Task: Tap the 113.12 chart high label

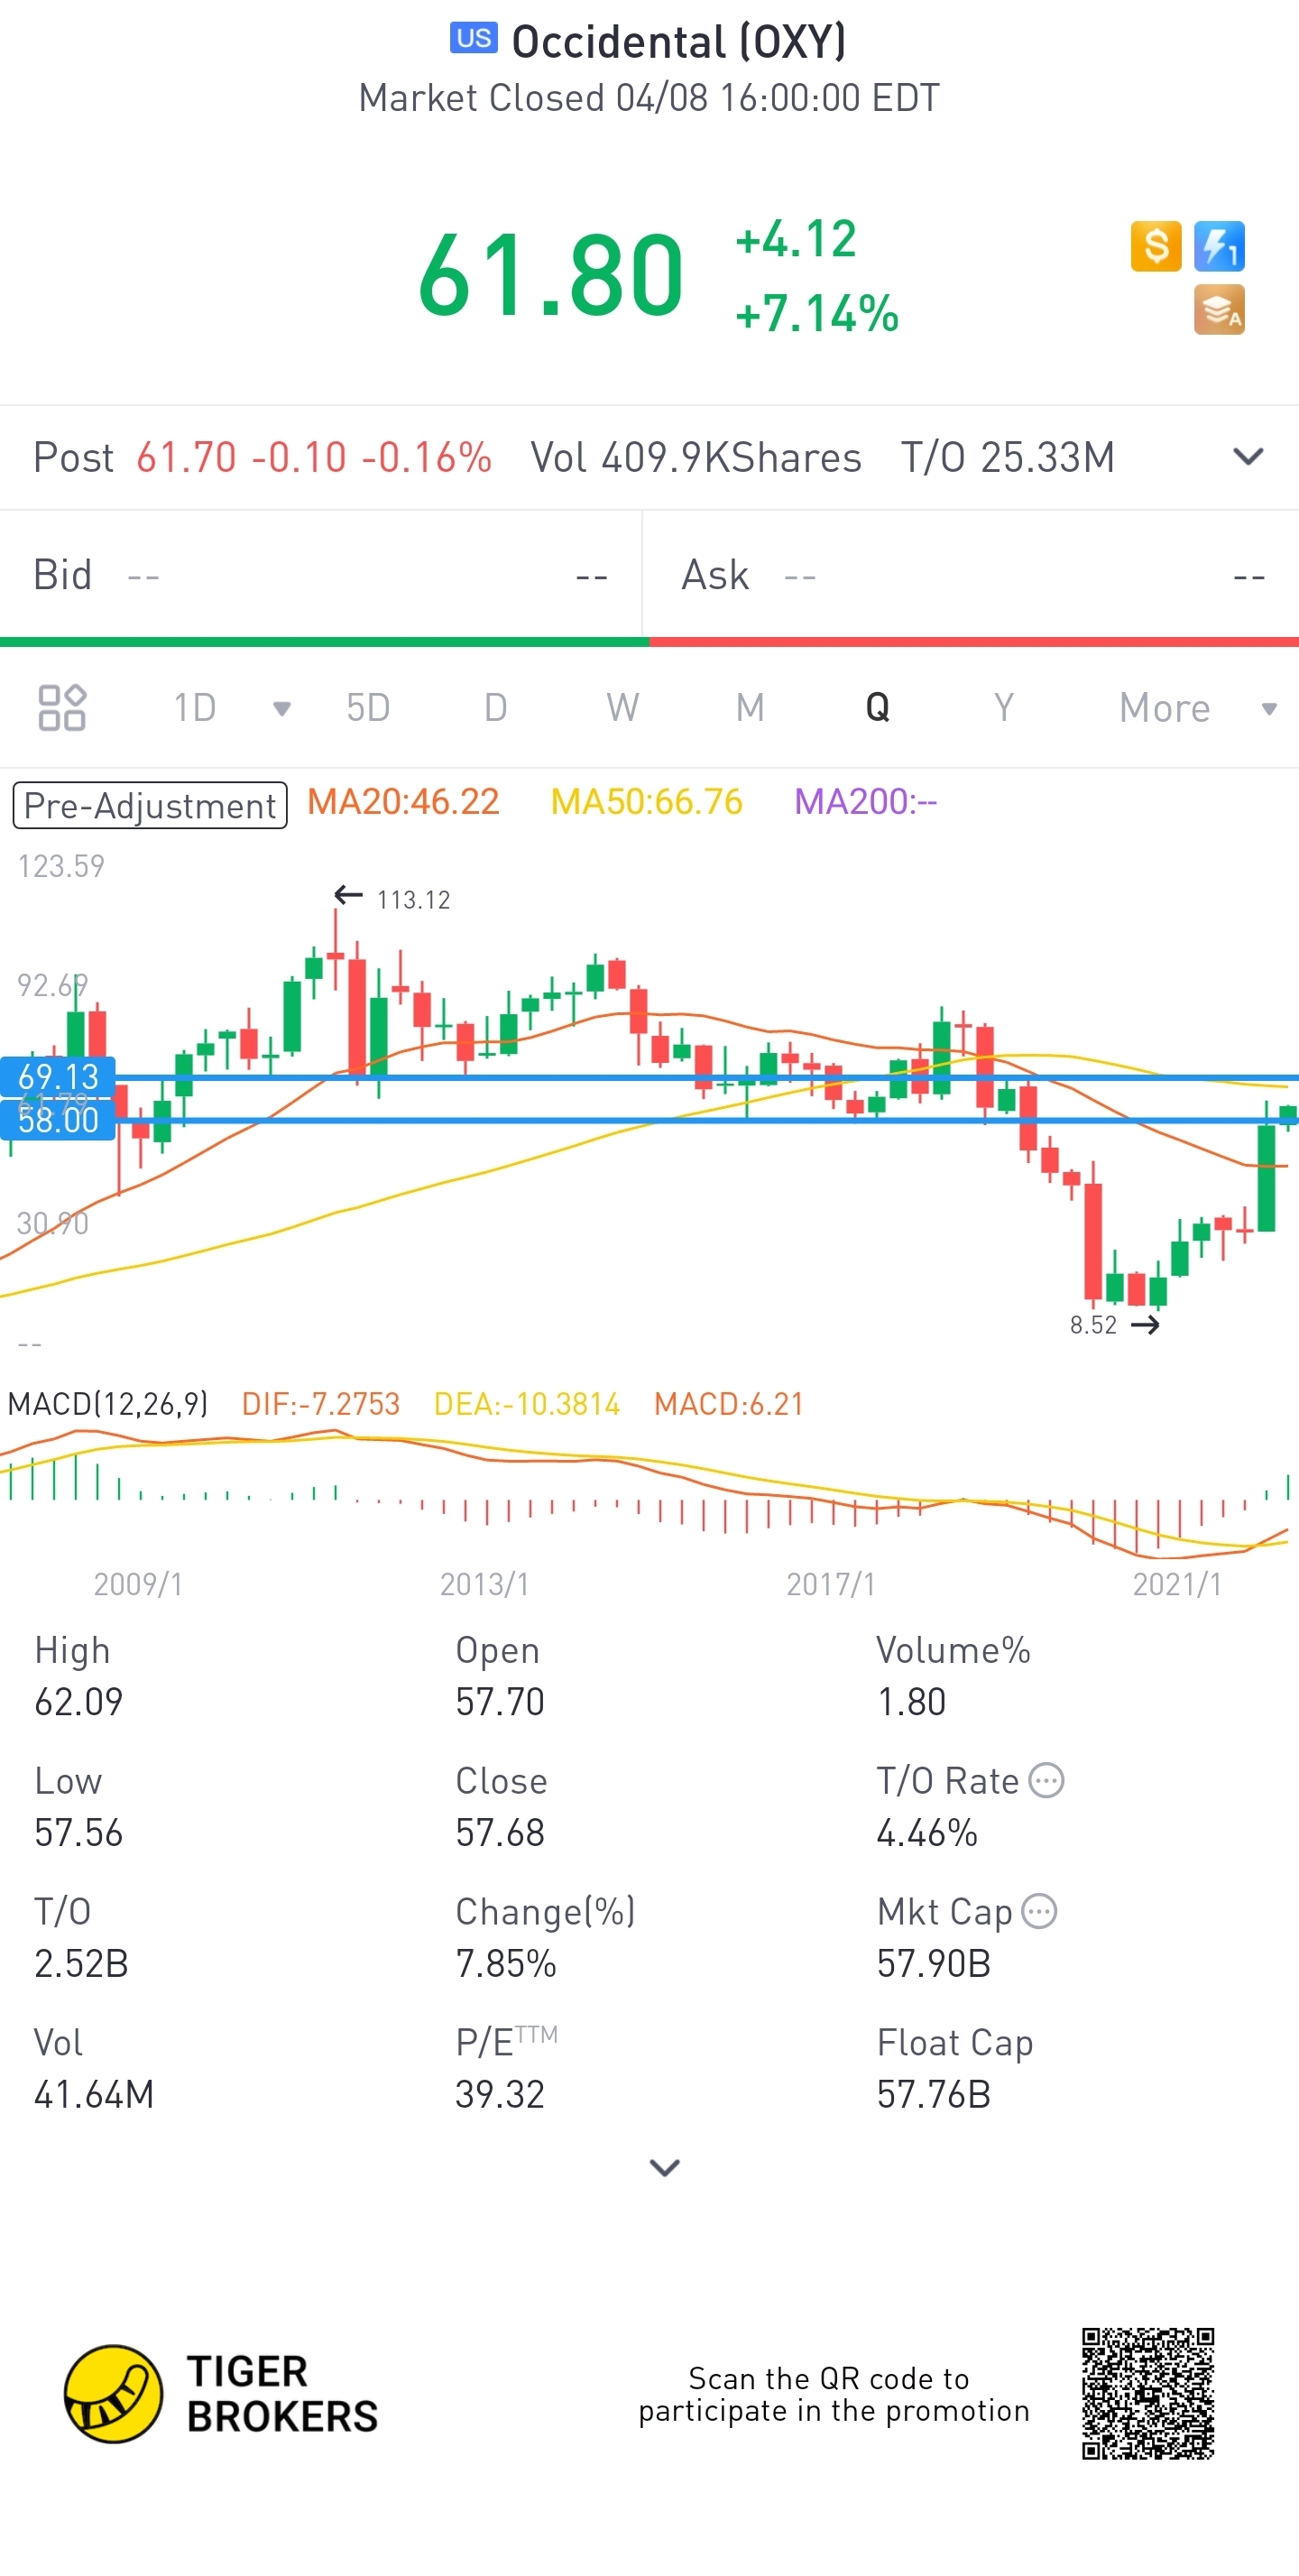Action: click(413, 900)
